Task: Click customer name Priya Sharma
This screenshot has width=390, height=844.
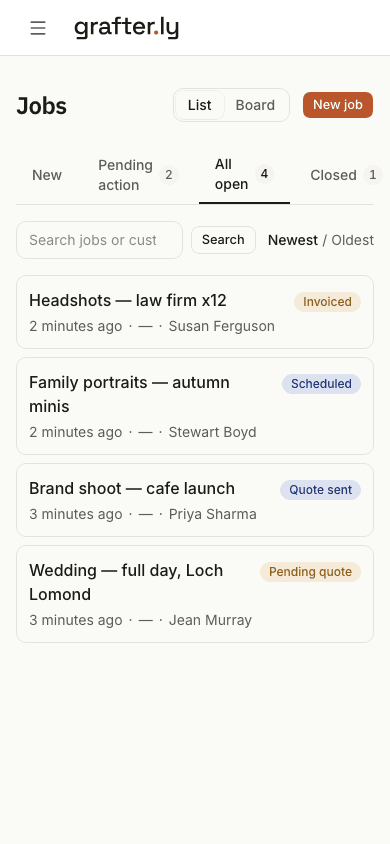Action: point(212,514)
